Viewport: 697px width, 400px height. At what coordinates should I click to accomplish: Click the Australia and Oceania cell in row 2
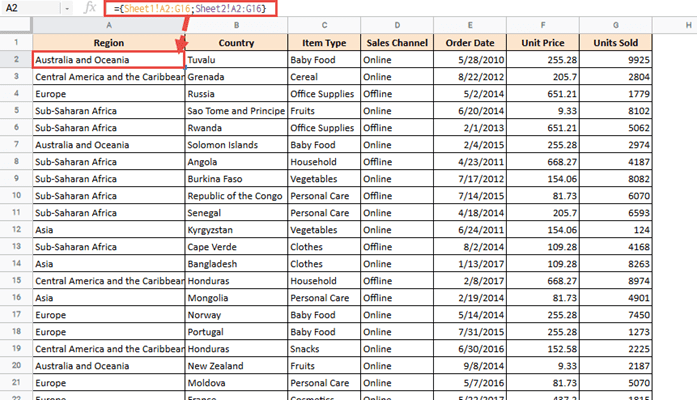108,60
